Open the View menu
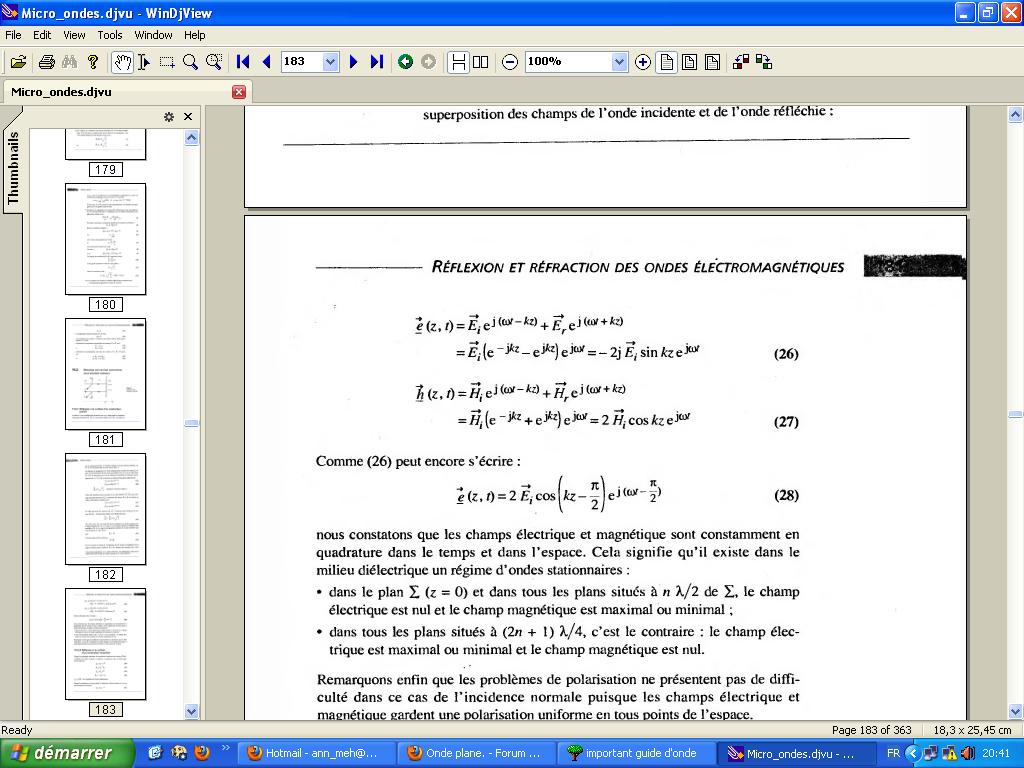 pos(74,35)
